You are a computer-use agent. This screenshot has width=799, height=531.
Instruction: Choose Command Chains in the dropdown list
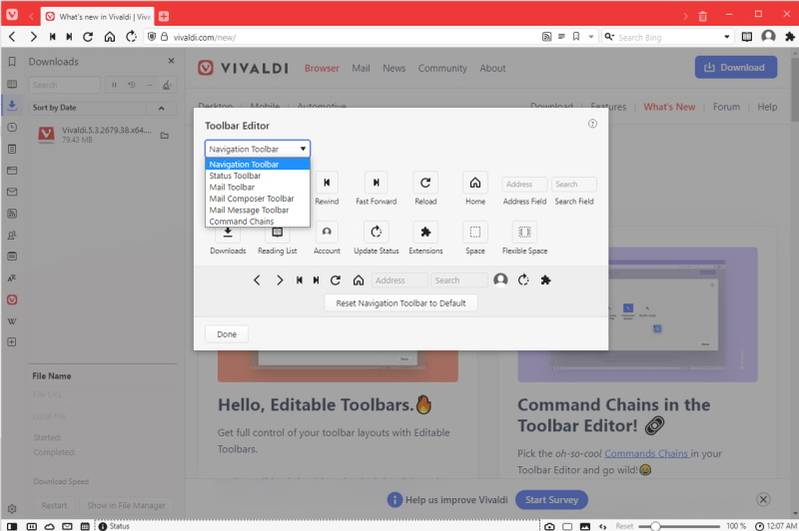click(257, 221)
